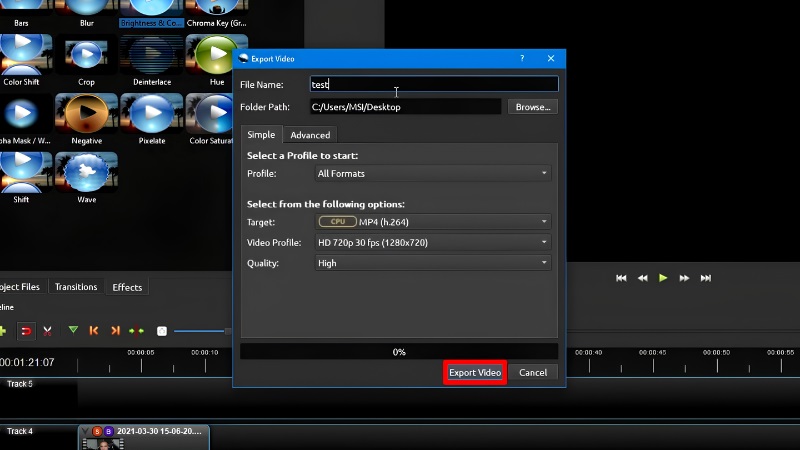Viewport: 800px width, 450px height.
Task: Open the Target MP4 (h.264) dropdown
Action: pyautogui.click(x=433, y=222)
